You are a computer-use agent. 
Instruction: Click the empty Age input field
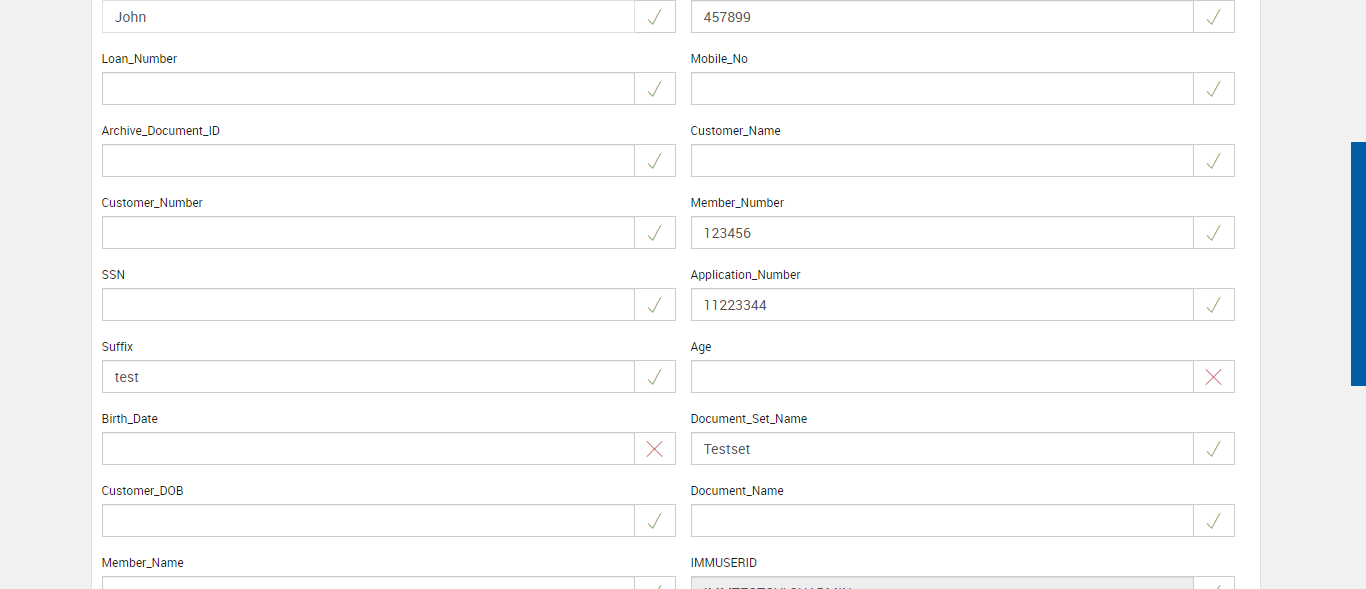click(x=941, y=377)
